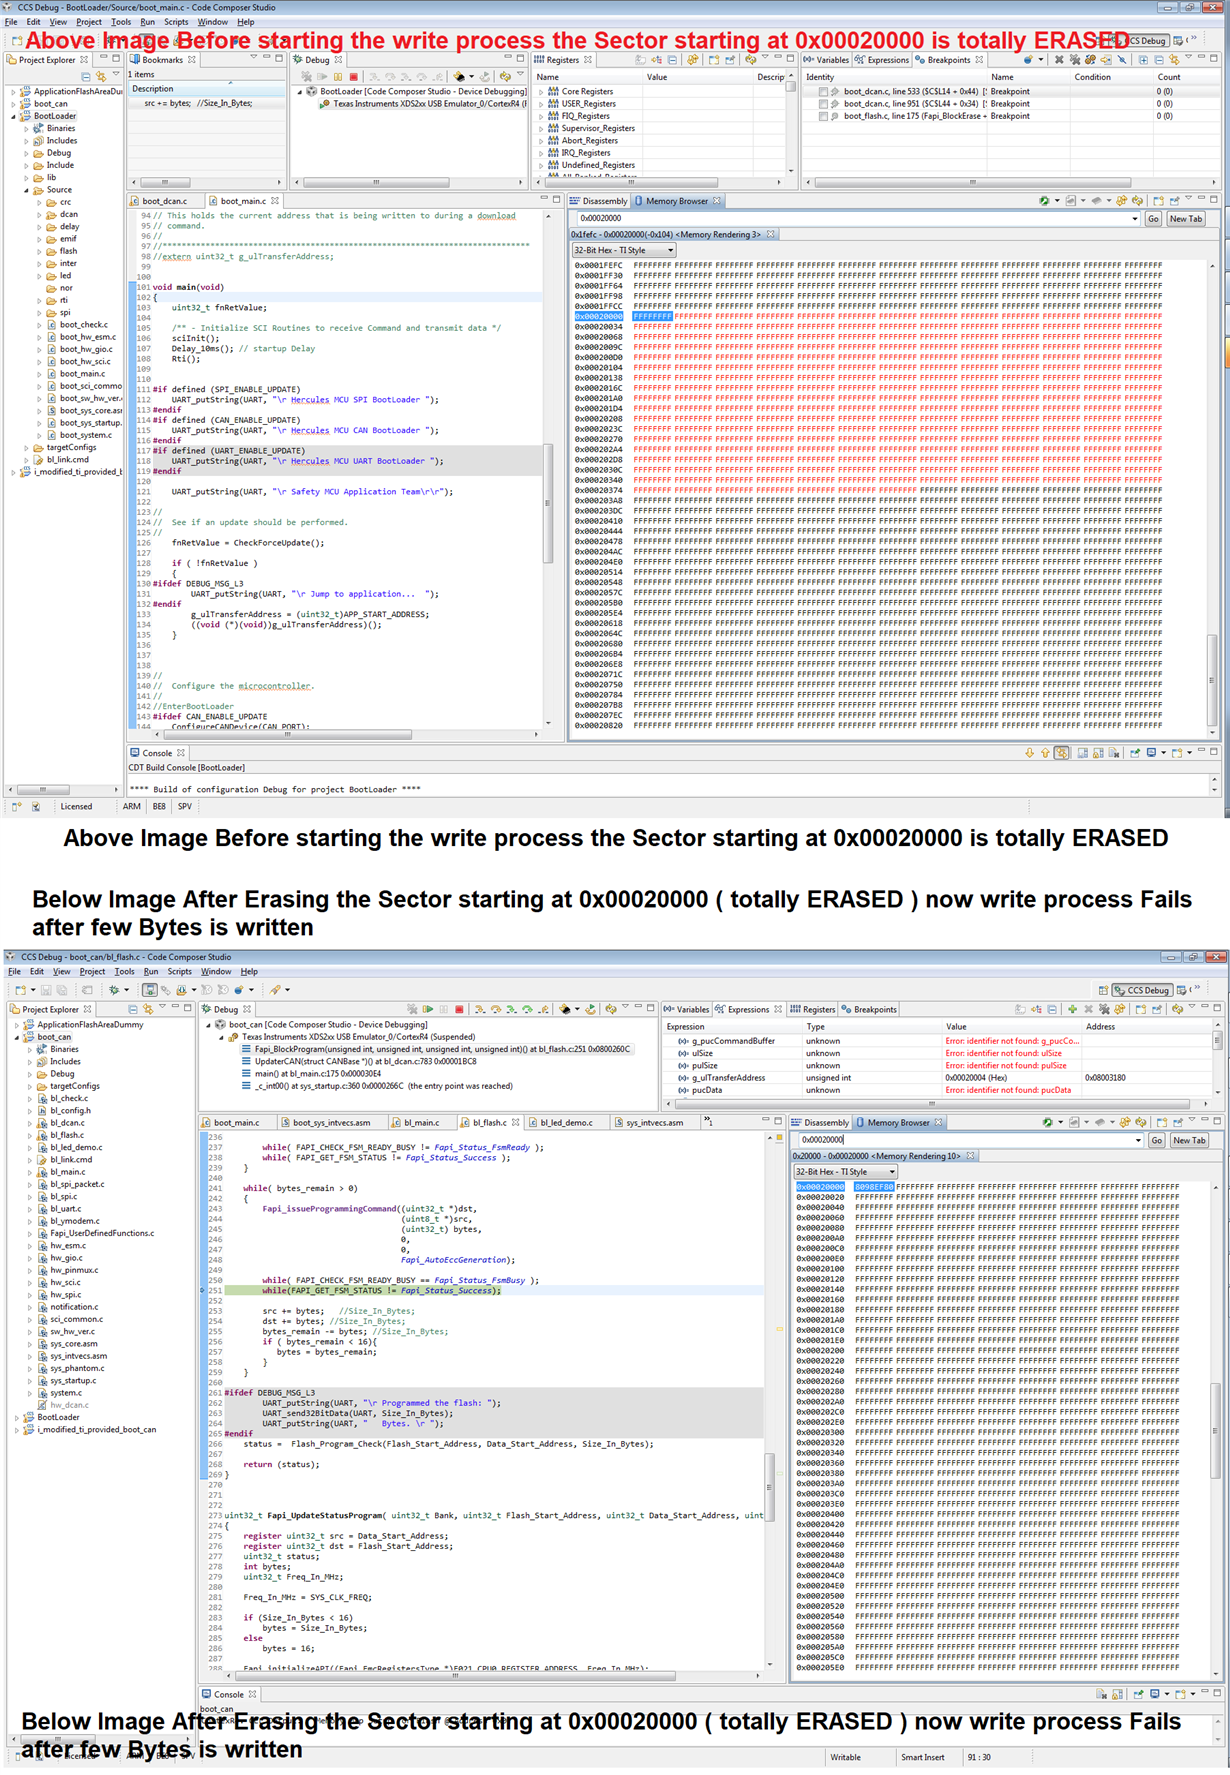The image size is (1230, 1775).
Task: Open Project menu in bottom window
Action: tap(92, 971)
